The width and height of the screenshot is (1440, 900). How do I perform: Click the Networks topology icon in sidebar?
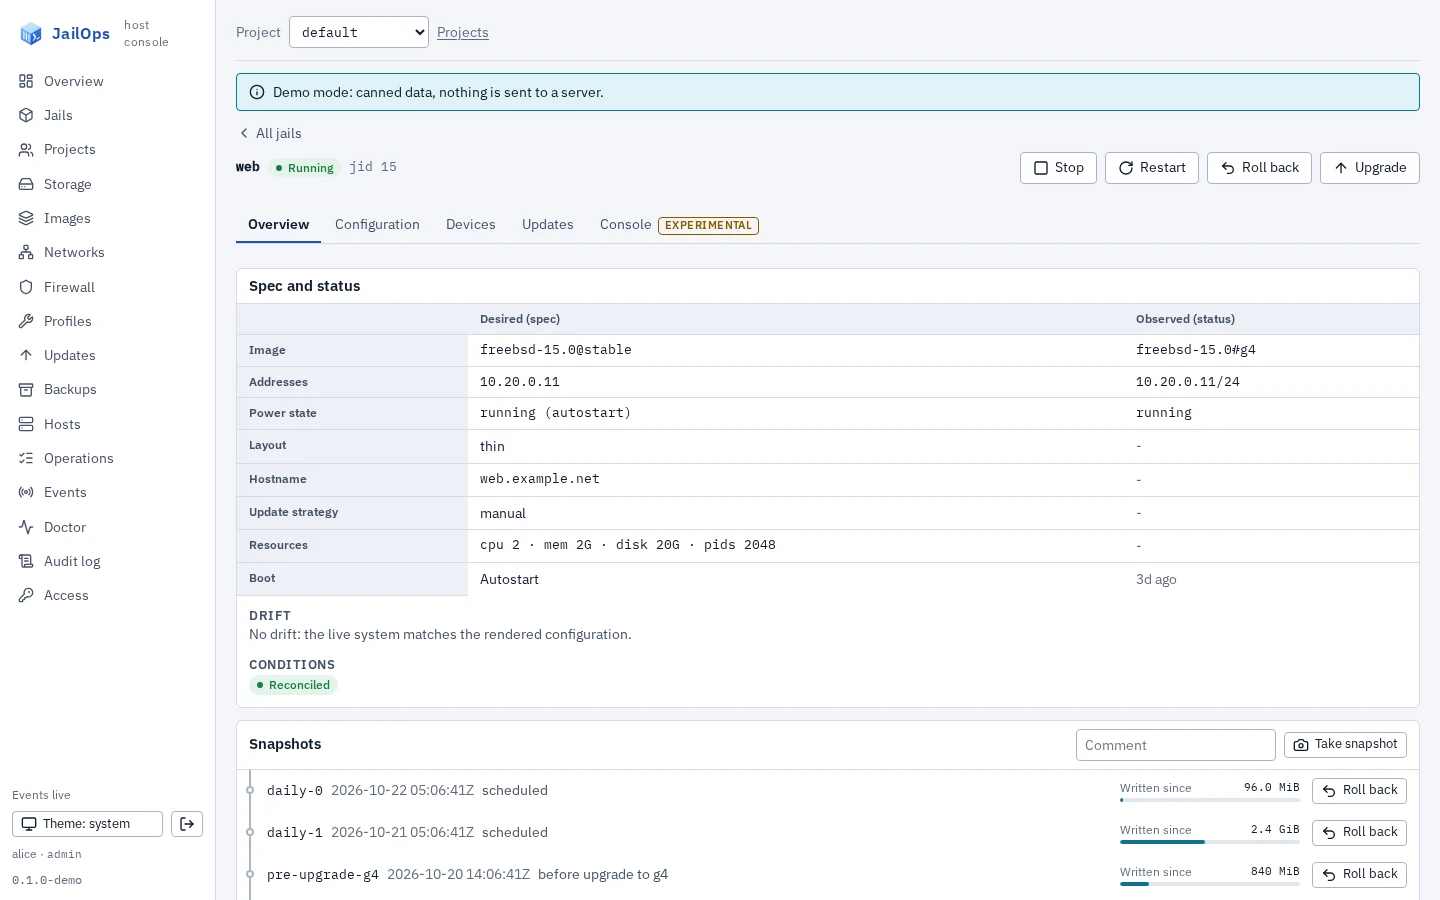[x=26, y=252]
